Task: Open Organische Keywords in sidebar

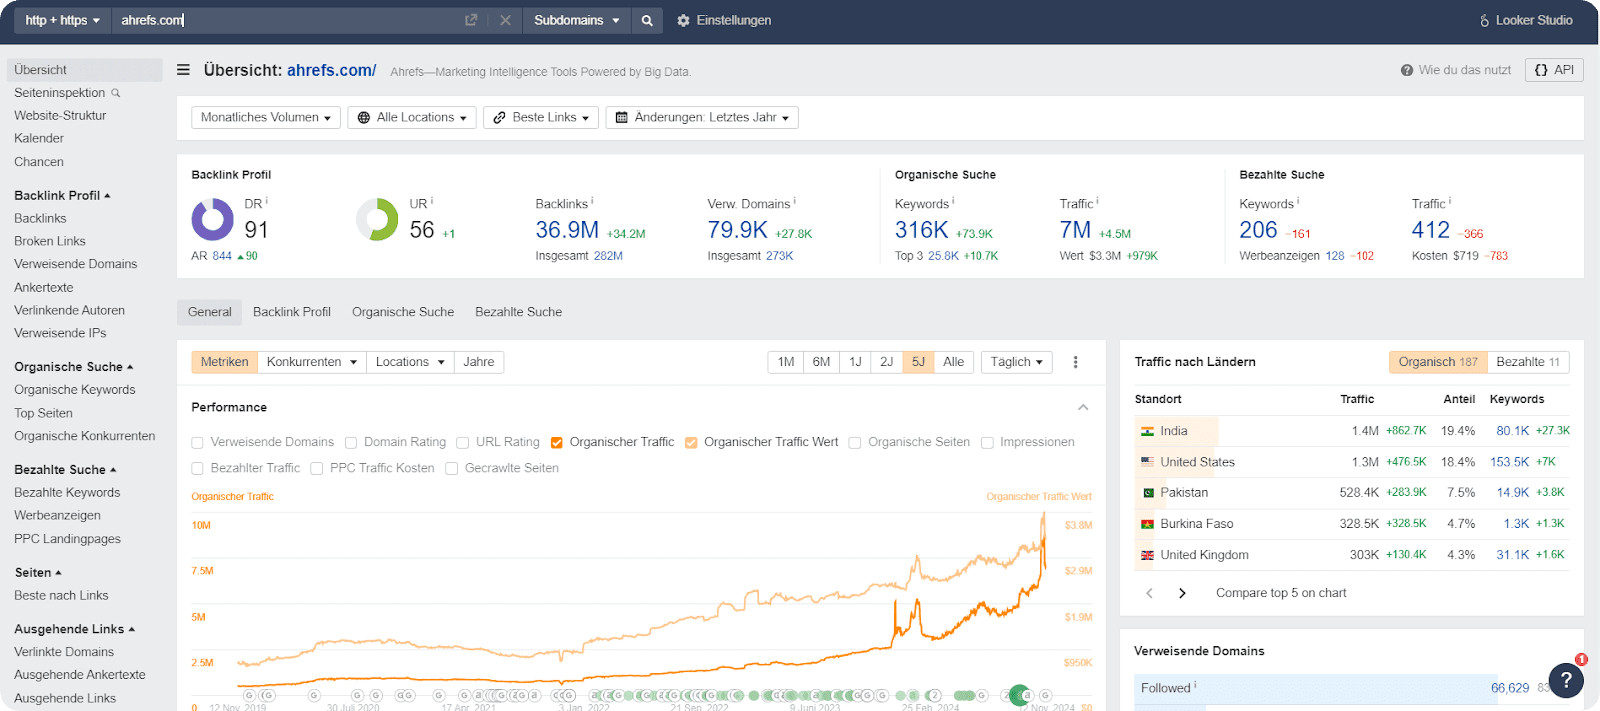Action: (75, 390)
